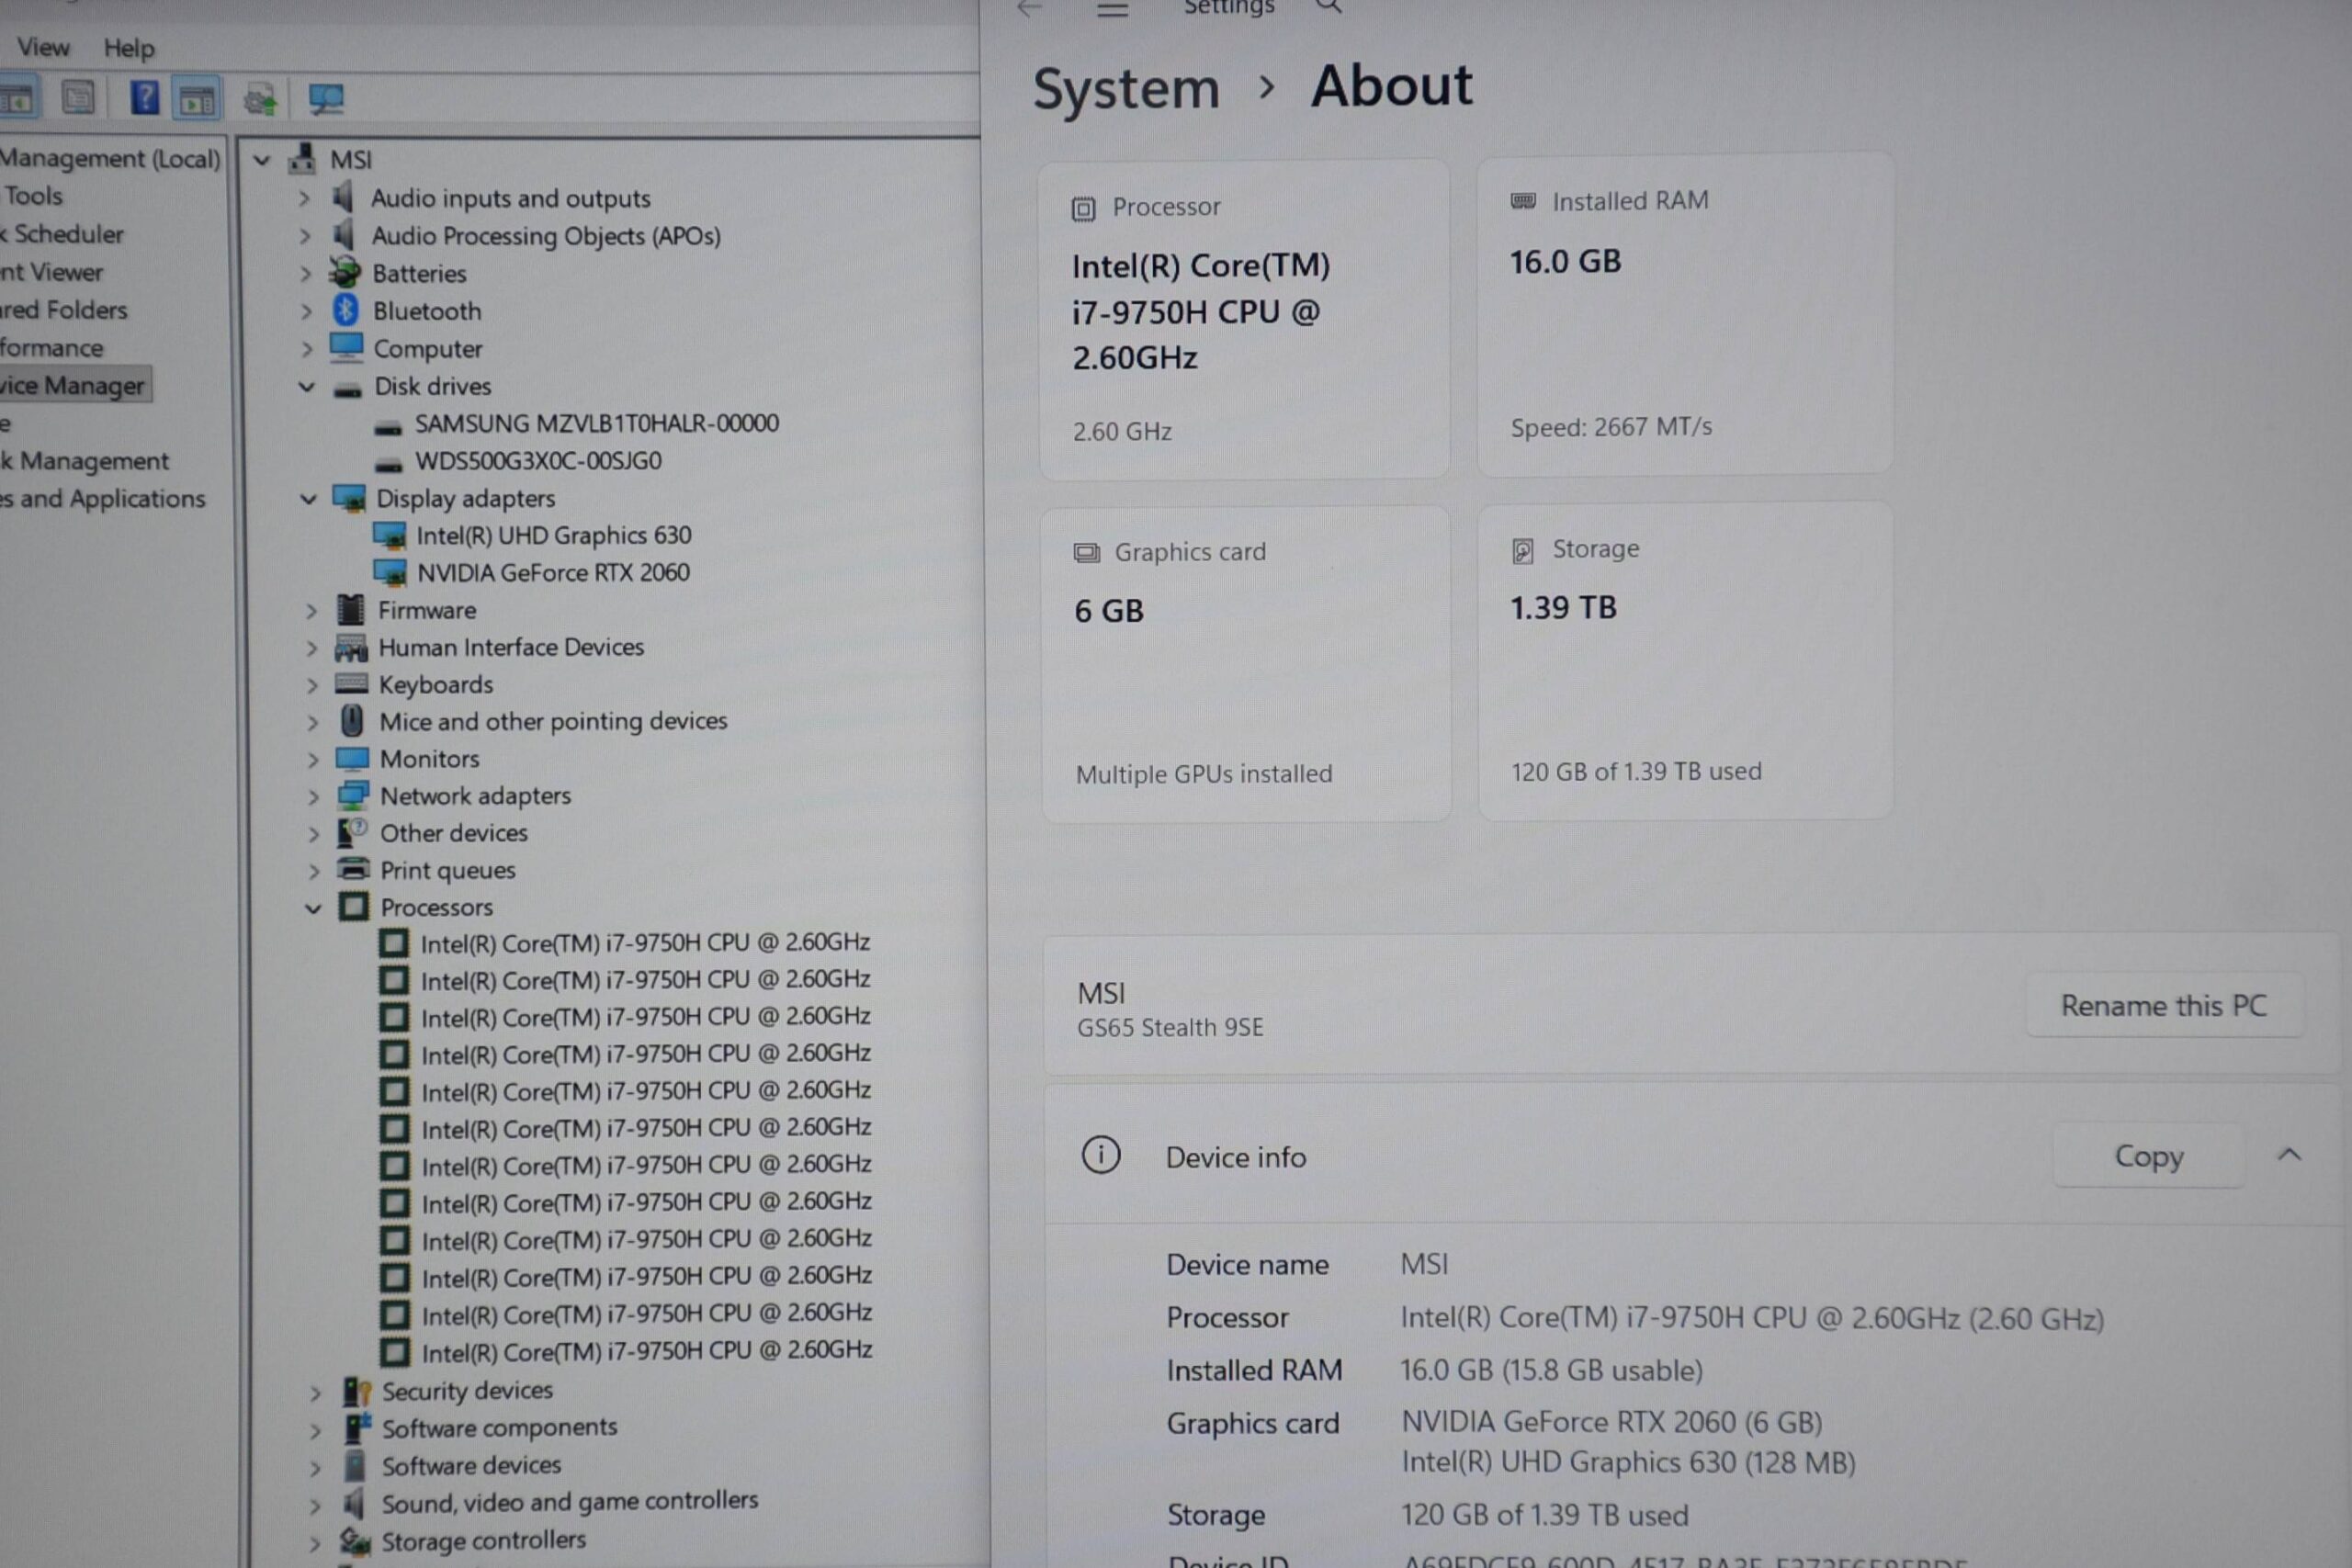Select Services and Applications in the left pane
The height and width of the screenshot is (1568, 2352).
[x=103, y=498]
